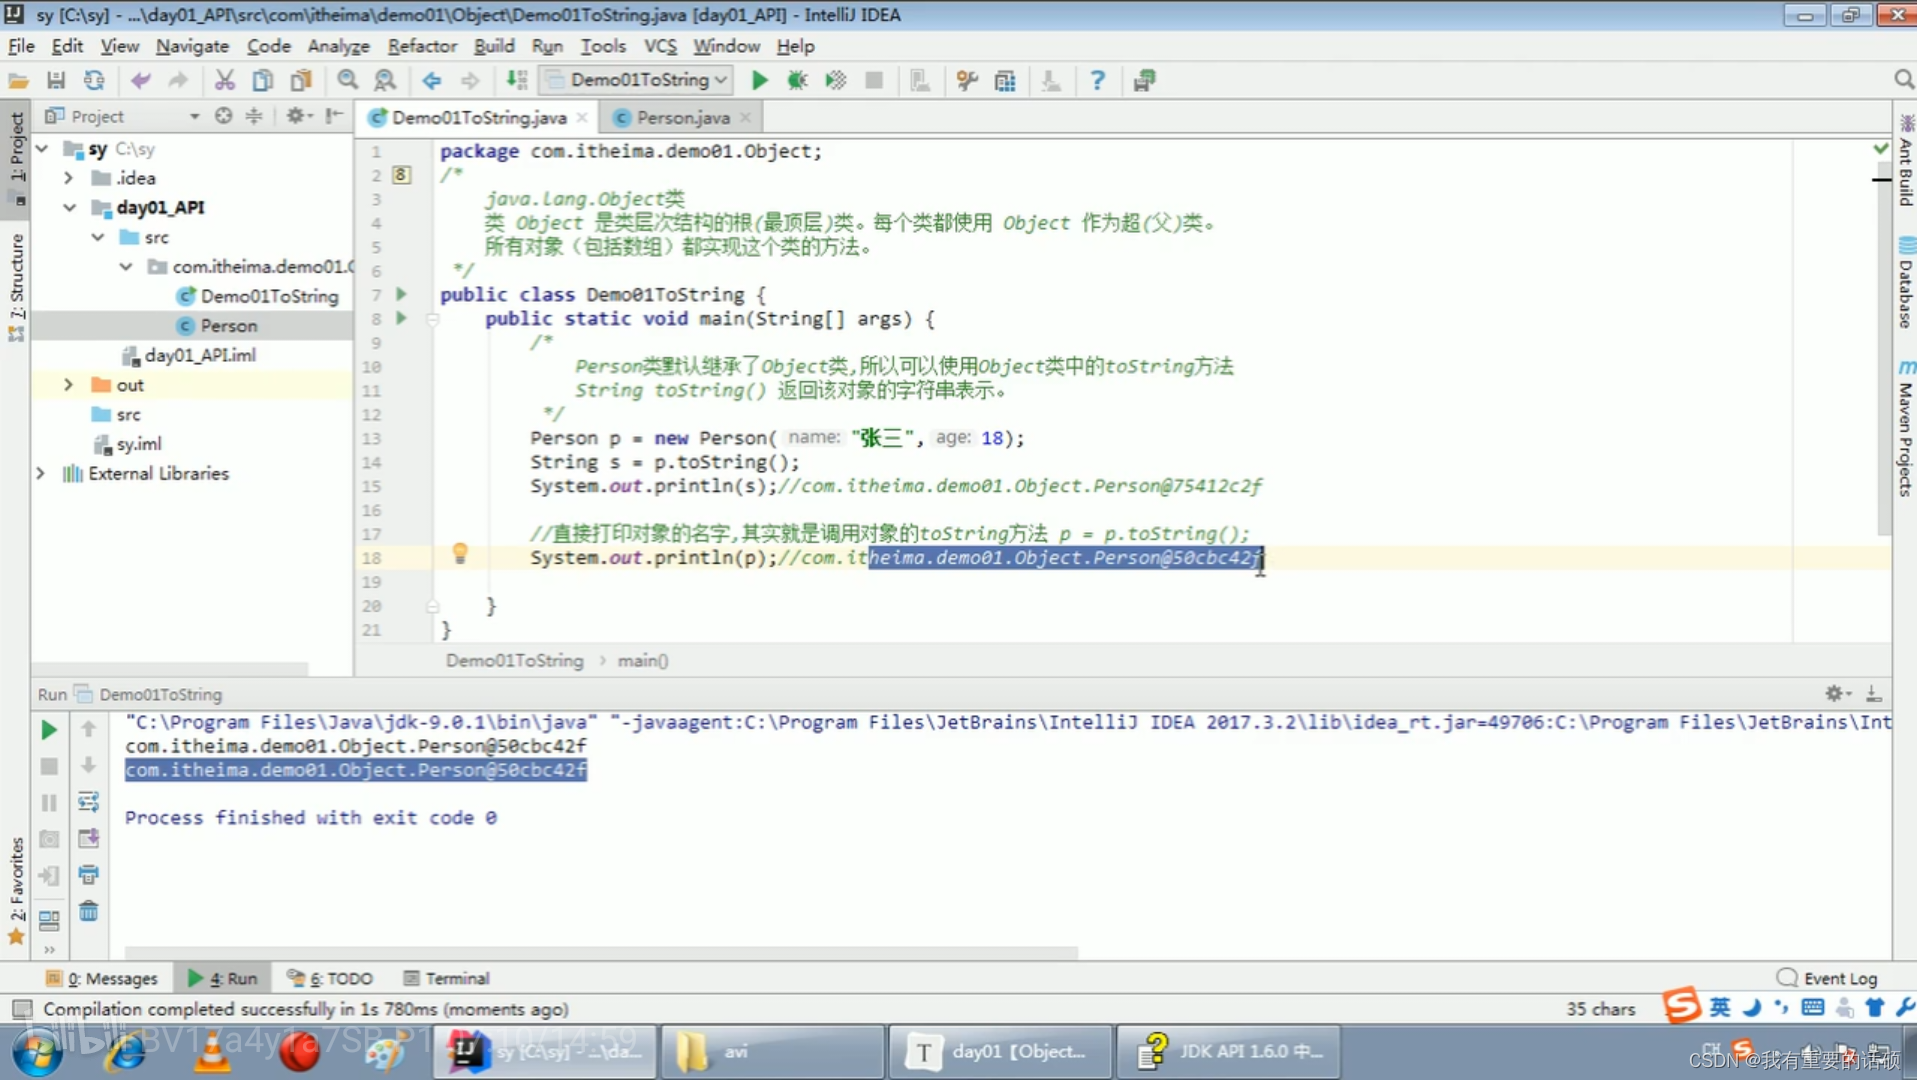Click the intention lightbulb on line 18

(460, 554)
